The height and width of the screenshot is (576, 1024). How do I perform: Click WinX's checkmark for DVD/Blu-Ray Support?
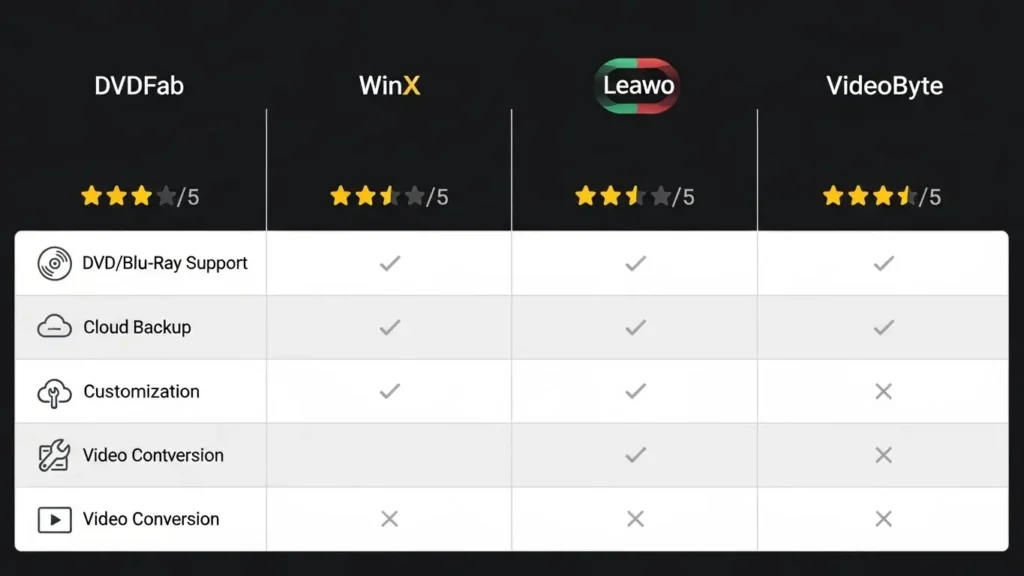[x=389, y=263]
